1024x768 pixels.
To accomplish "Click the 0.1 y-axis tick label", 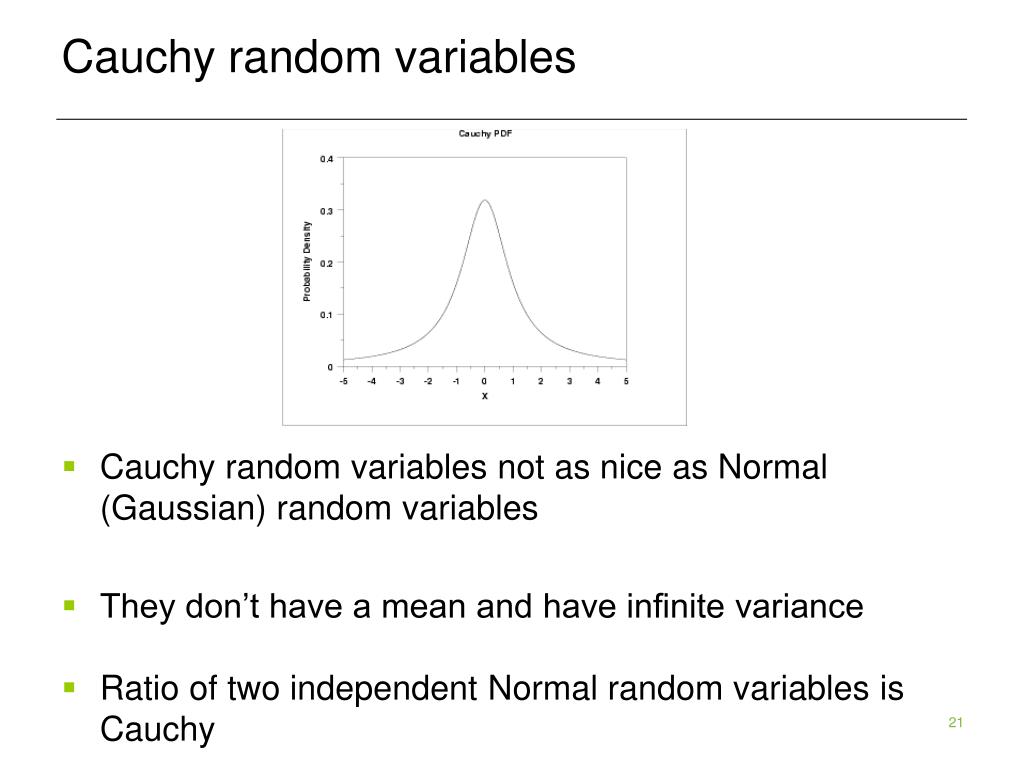I will tap(327, 315).
